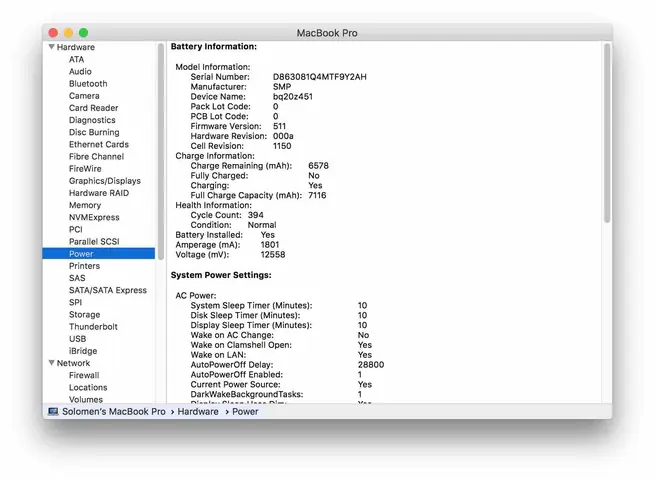
Task: Select NVMExpress in the sidebar
Action: (x=94, y=217)
